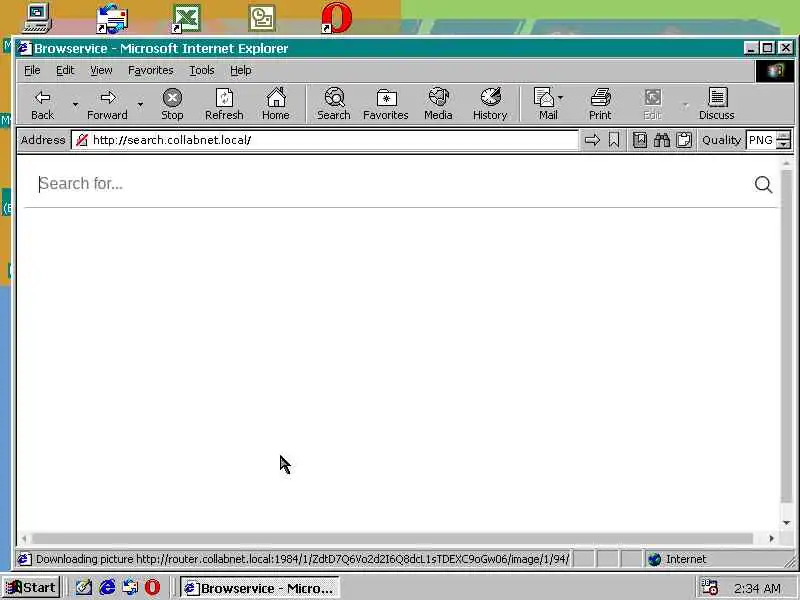The width and height of the screenshot is (800, 600).
Task: Refresh the current page
Action: pos(224,105)
